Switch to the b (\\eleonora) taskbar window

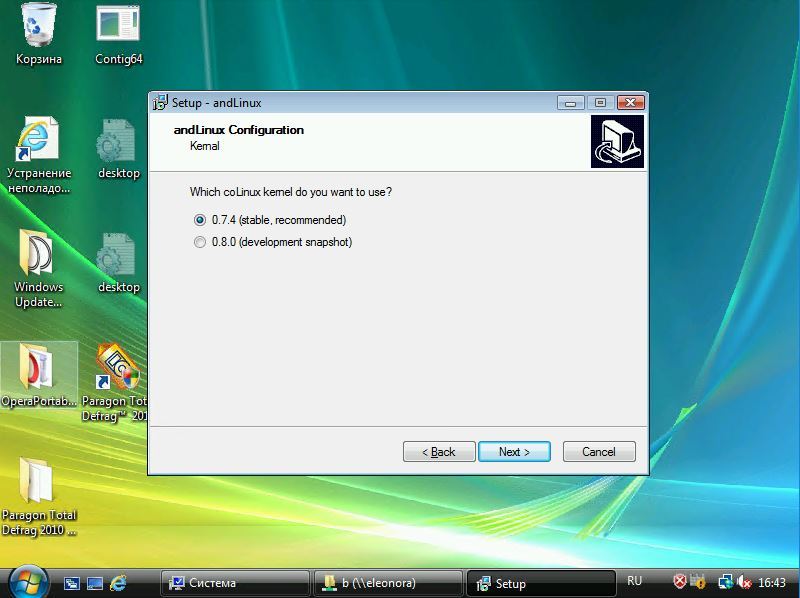(x=387, y=583)
